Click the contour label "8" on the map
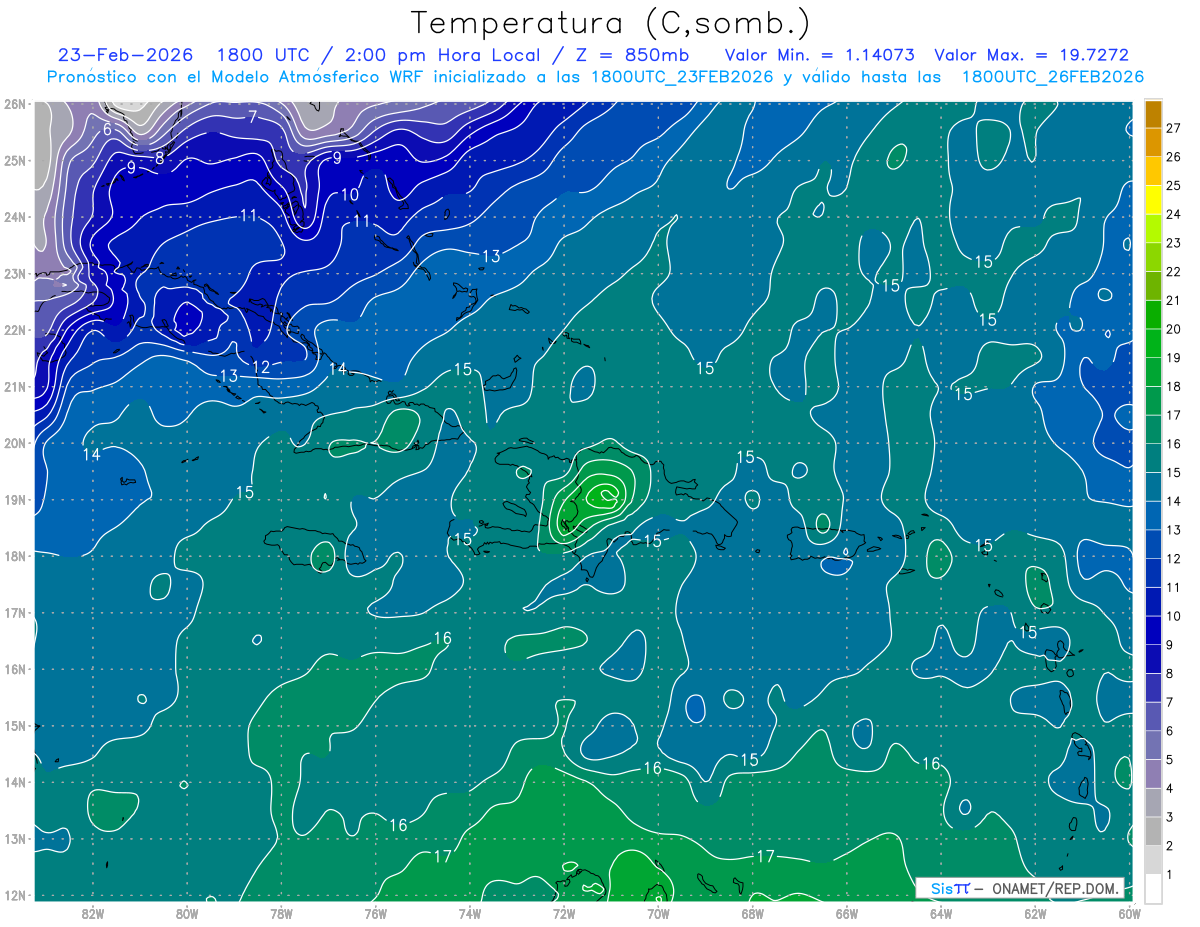1200x927 pixels. [159, 158]
